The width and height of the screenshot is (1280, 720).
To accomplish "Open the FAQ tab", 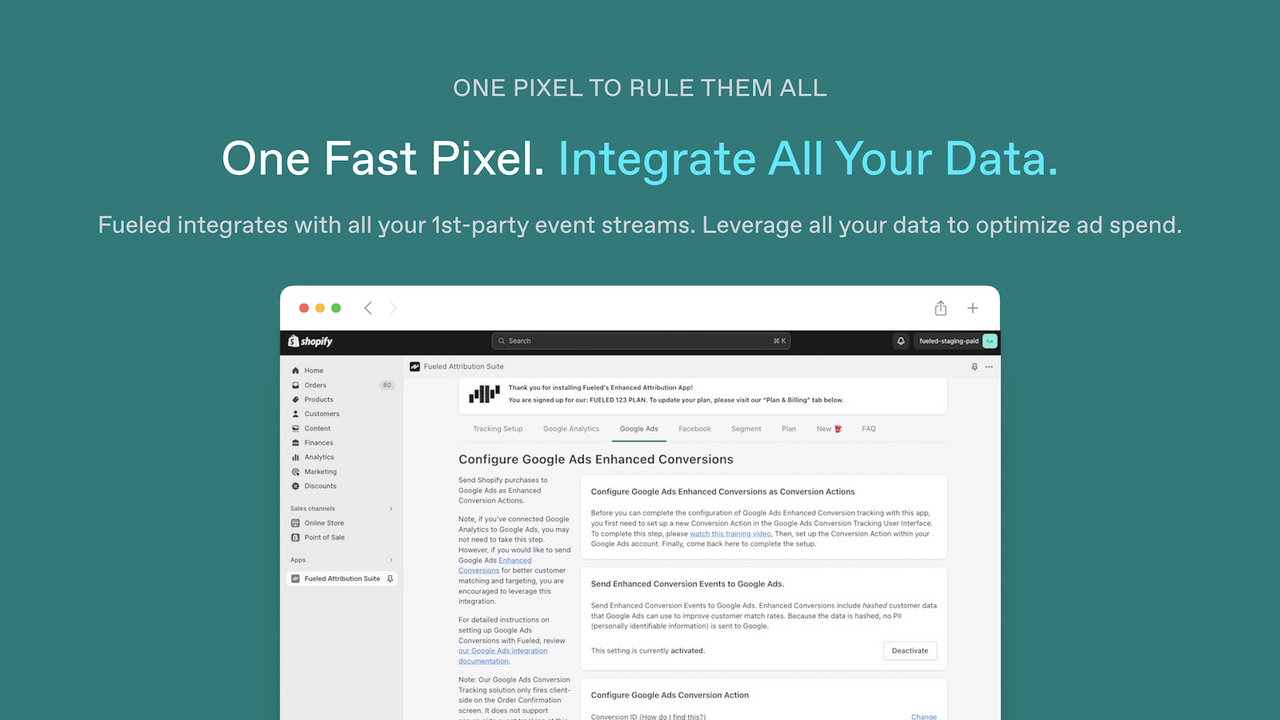I will (869, 429).
